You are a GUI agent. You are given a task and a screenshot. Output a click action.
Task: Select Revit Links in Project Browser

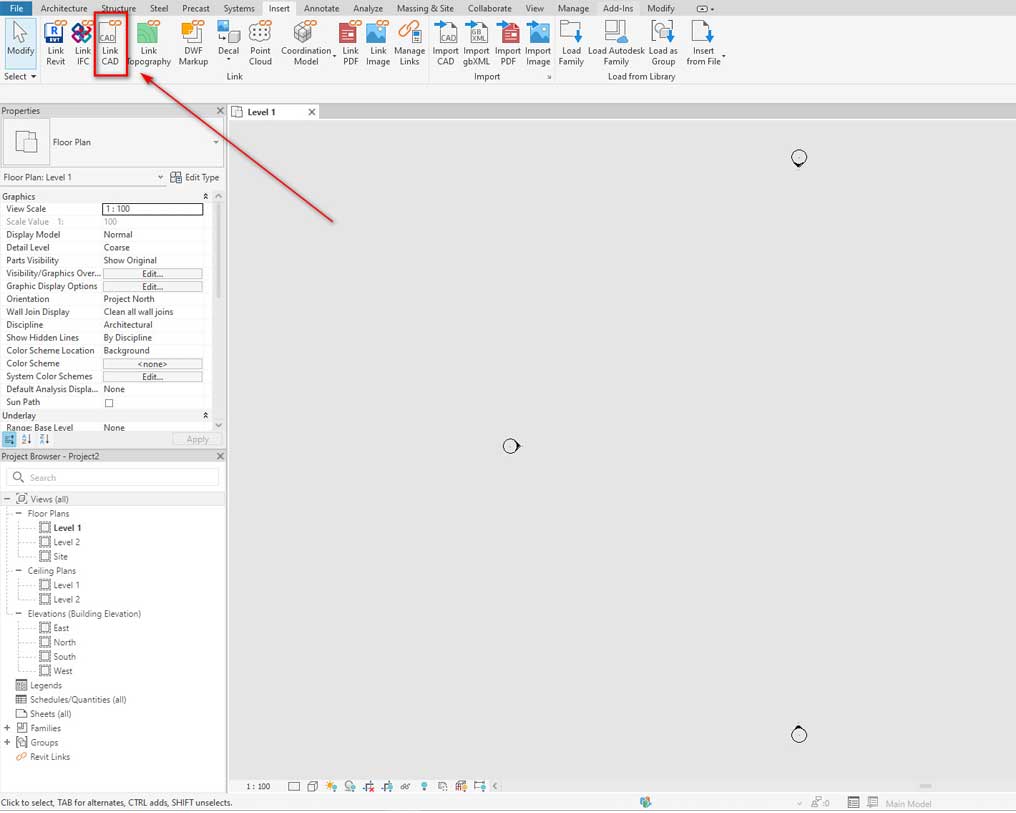(x=49, y=757)
